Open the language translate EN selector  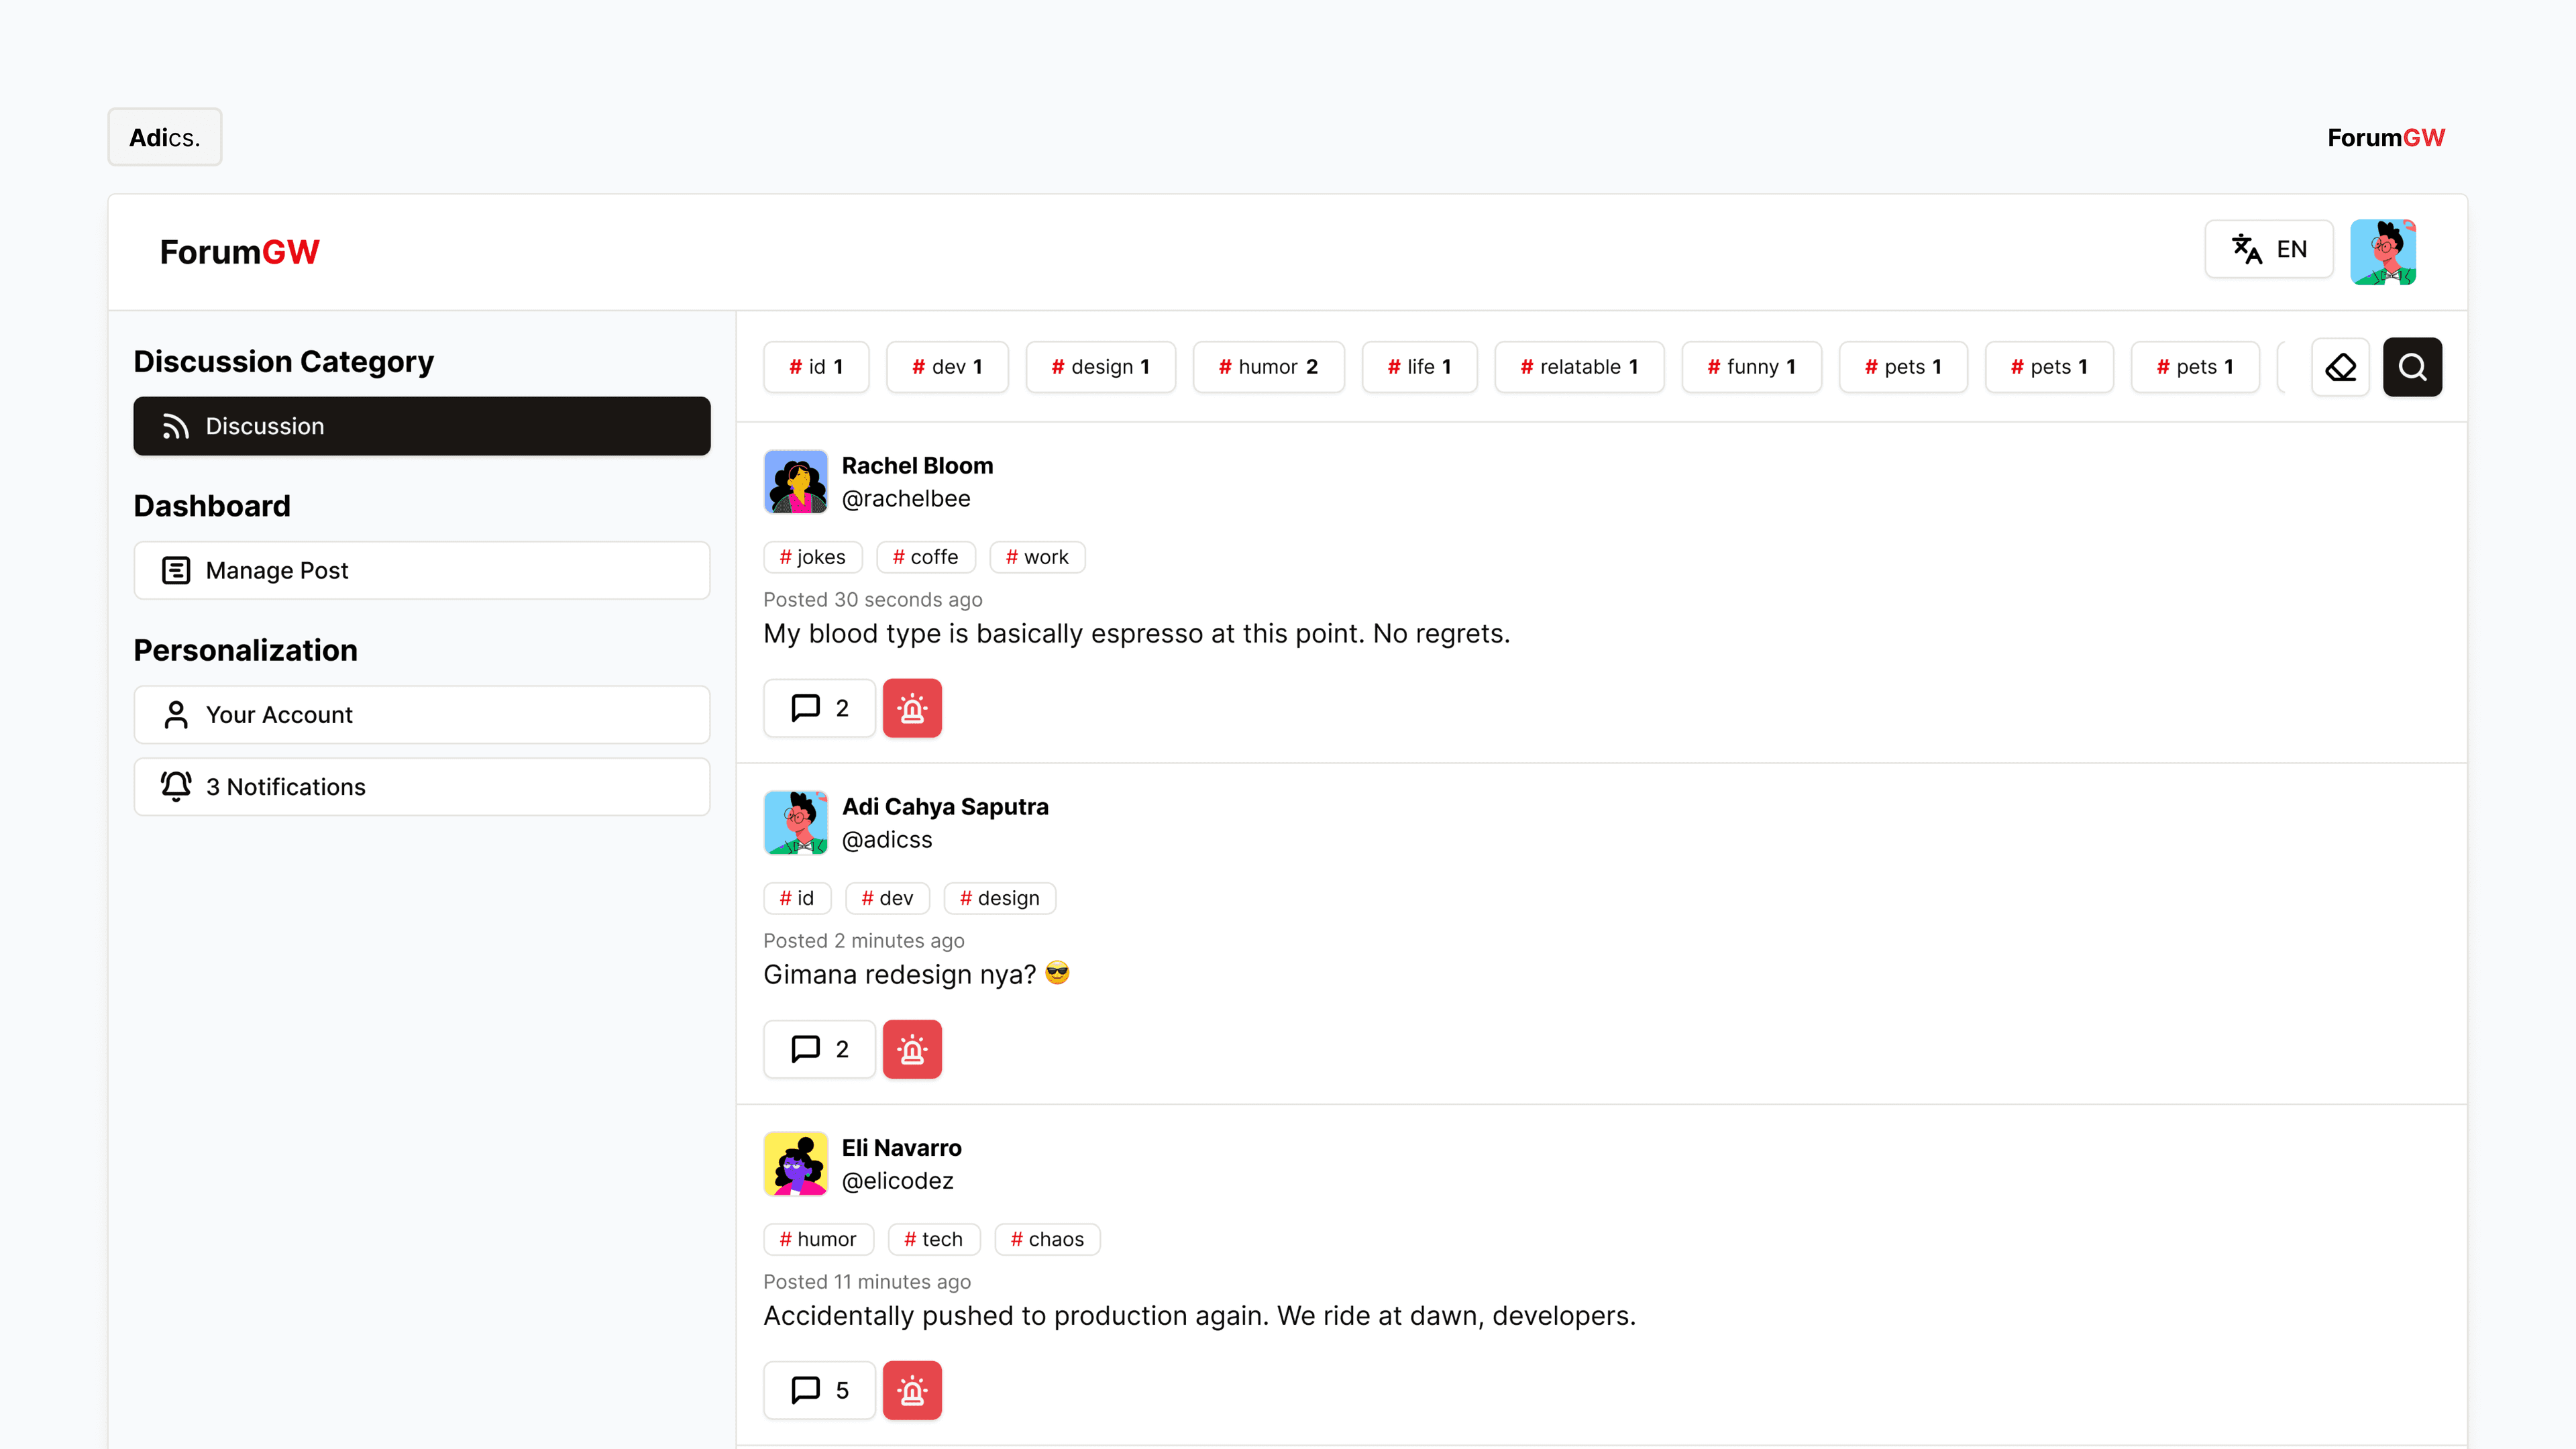point(2269,249)
